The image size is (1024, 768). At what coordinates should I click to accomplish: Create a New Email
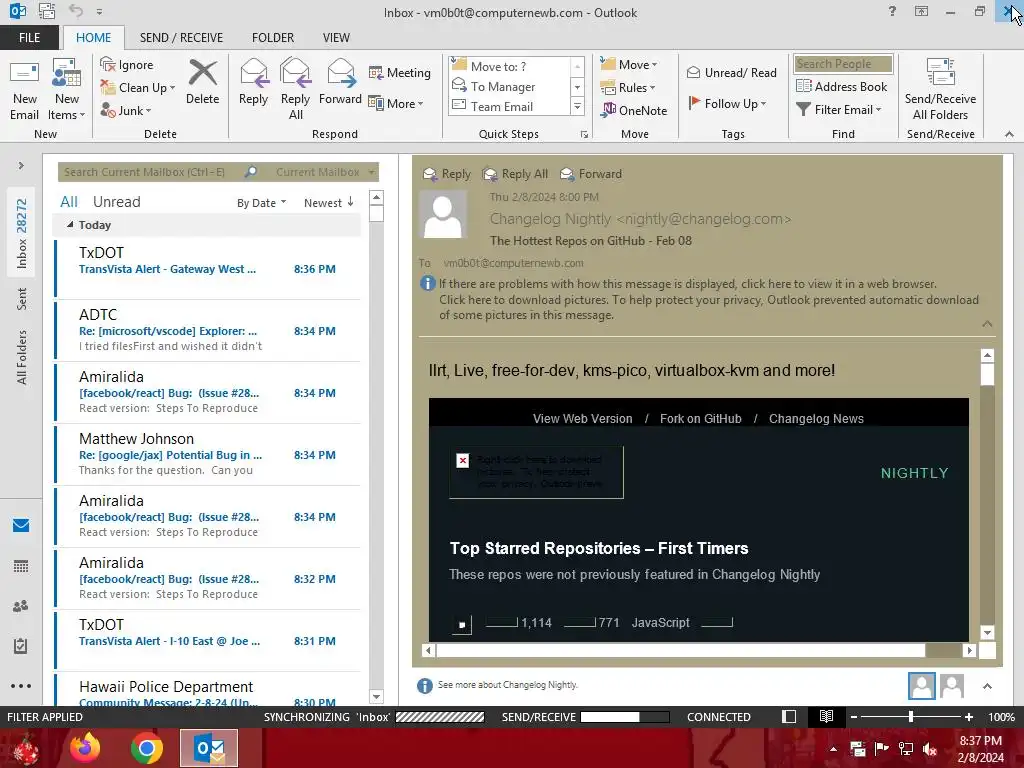(x=24, y=91)
